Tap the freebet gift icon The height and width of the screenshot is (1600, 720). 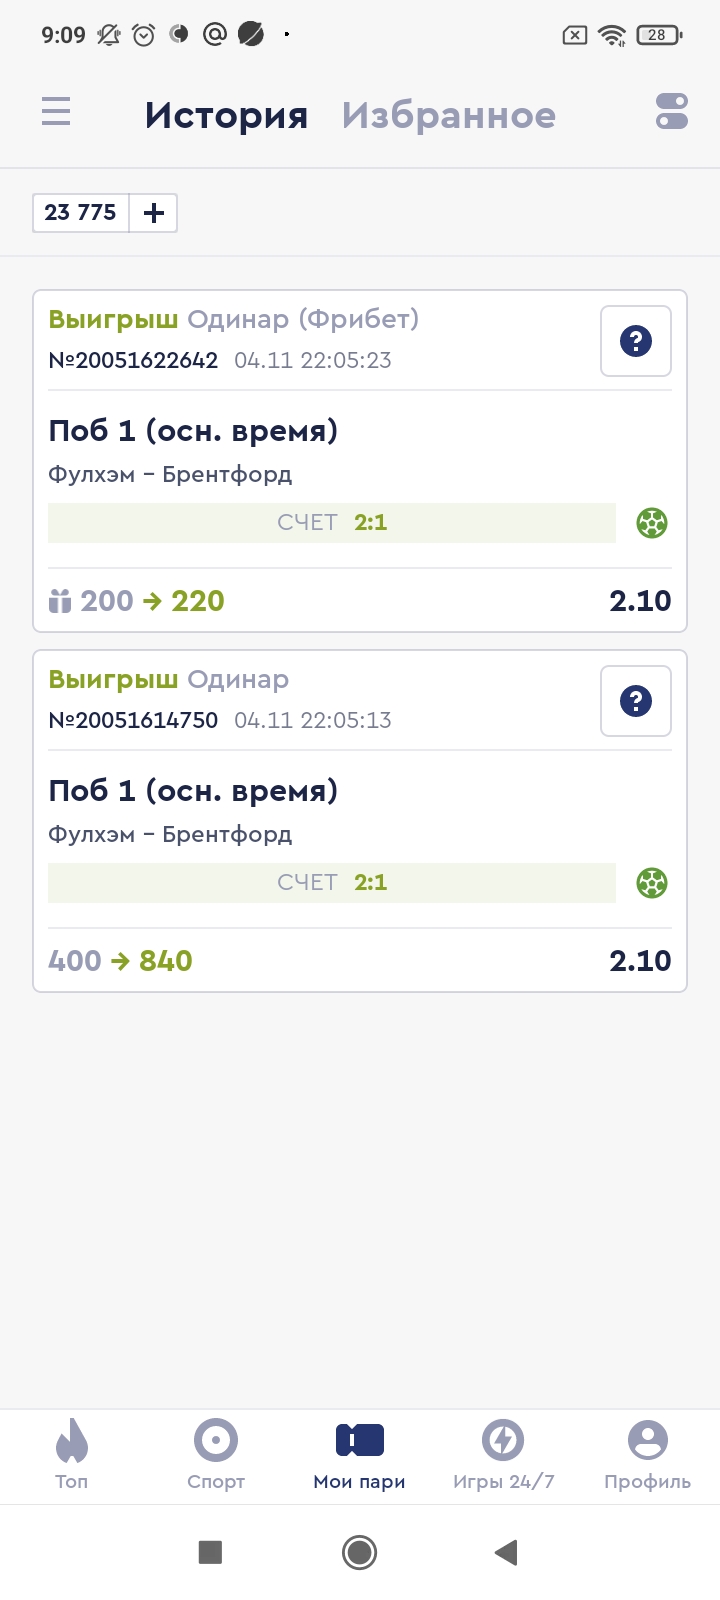pyautogui.click(x=60, y=601)
